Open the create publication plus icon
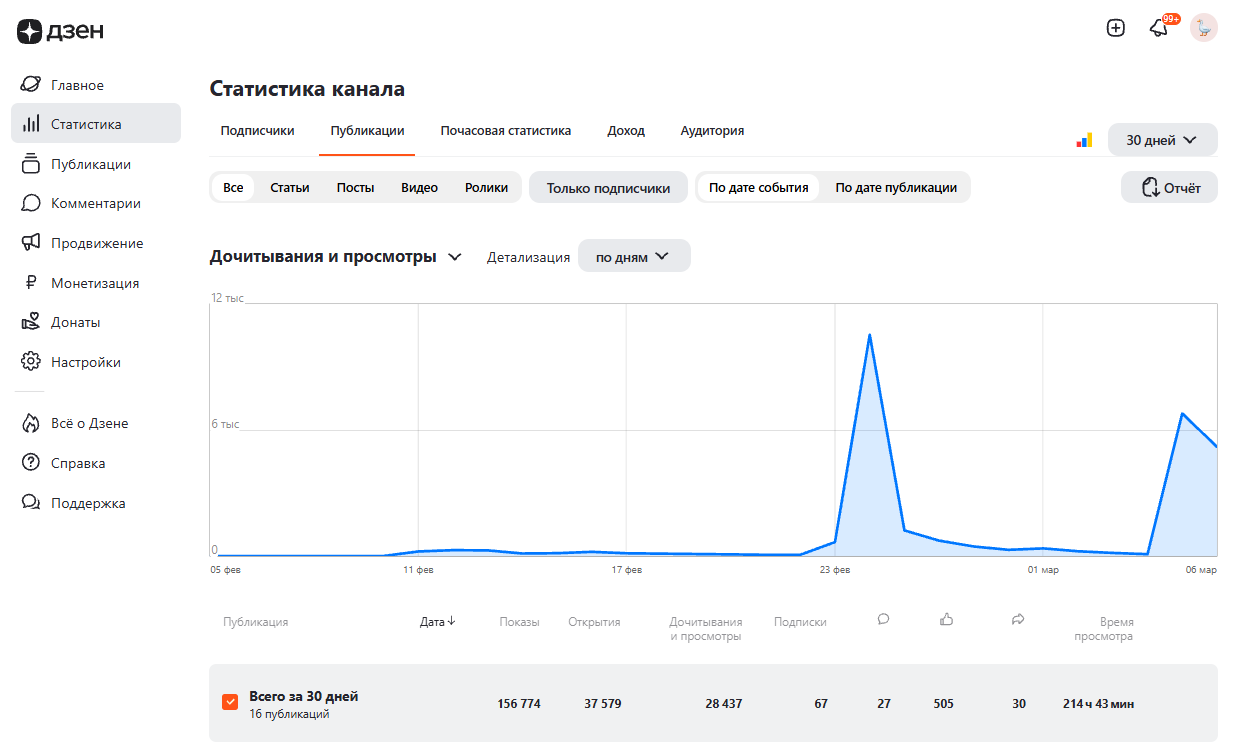The width and height of the screenshot is (1234, 755). pyautogui.click(x=1116, y=28)
